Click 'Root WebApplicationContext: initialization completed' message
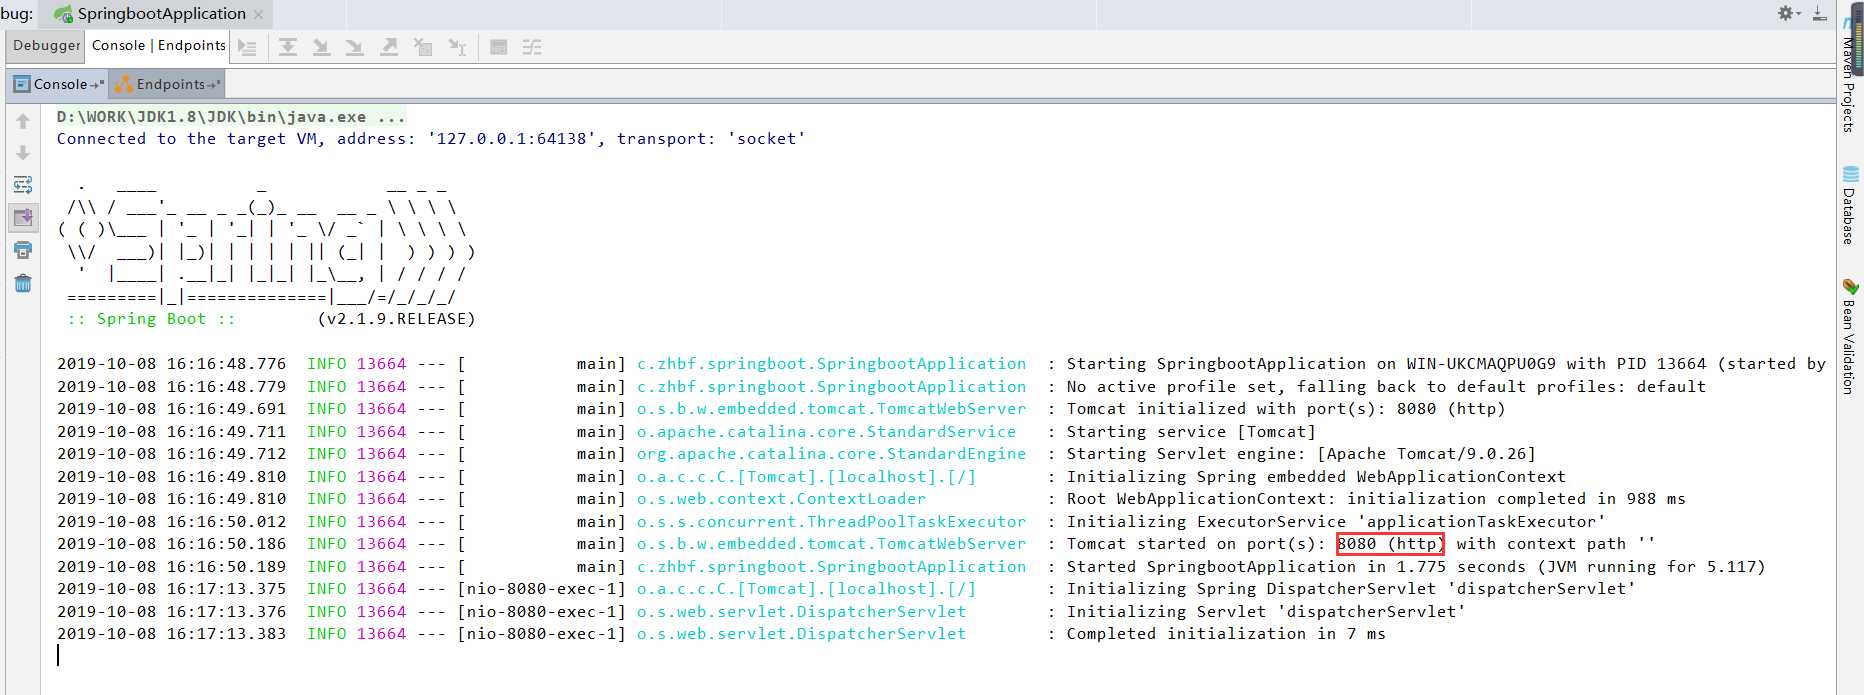Viewport: 1864px width, 695px height. tap(1376, 499)
